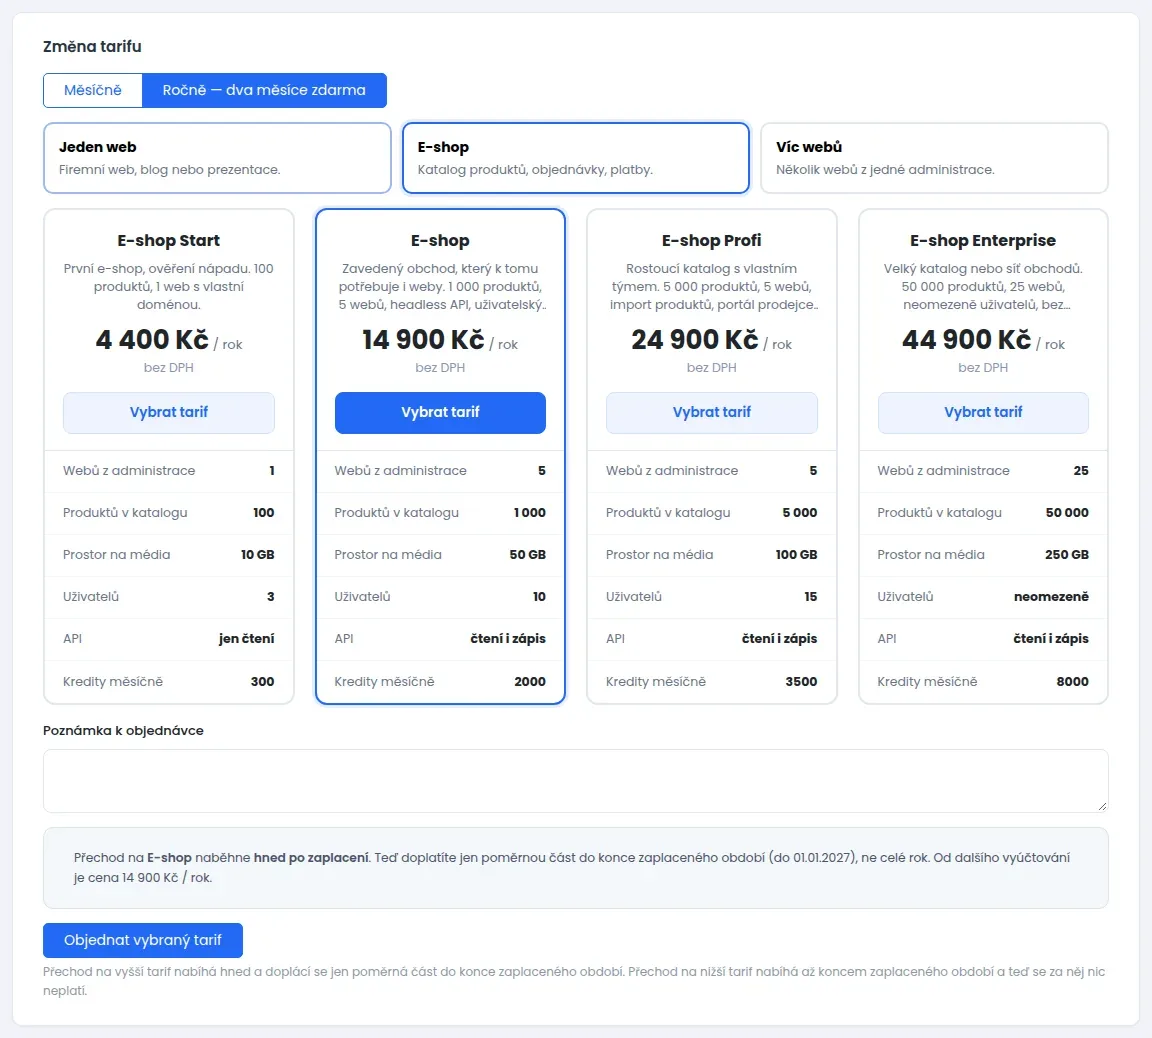Click Produktů v katalogu row in E-shop Start

pyautogui.click(x=169, y=513)
